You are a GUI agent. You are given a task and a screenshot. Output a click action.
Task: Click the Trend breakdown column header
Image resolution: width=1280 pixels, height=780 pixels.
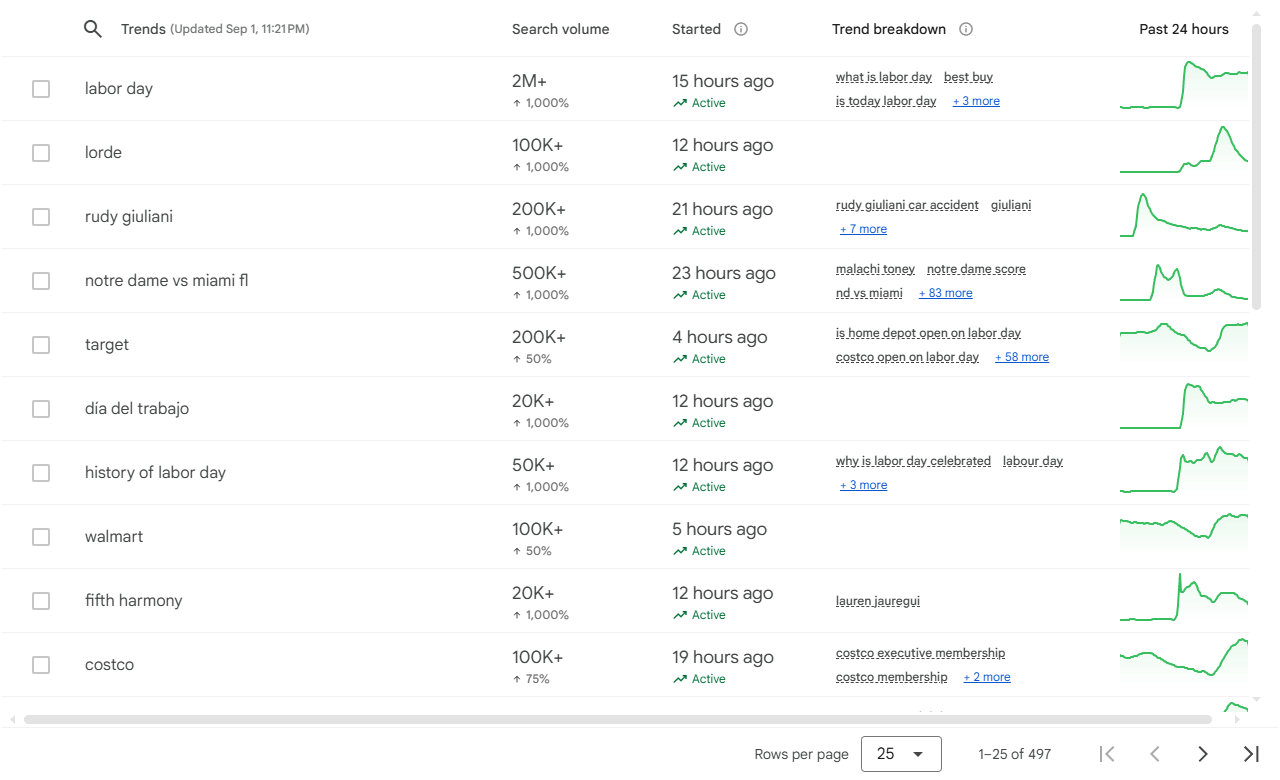tap(889, 29)
